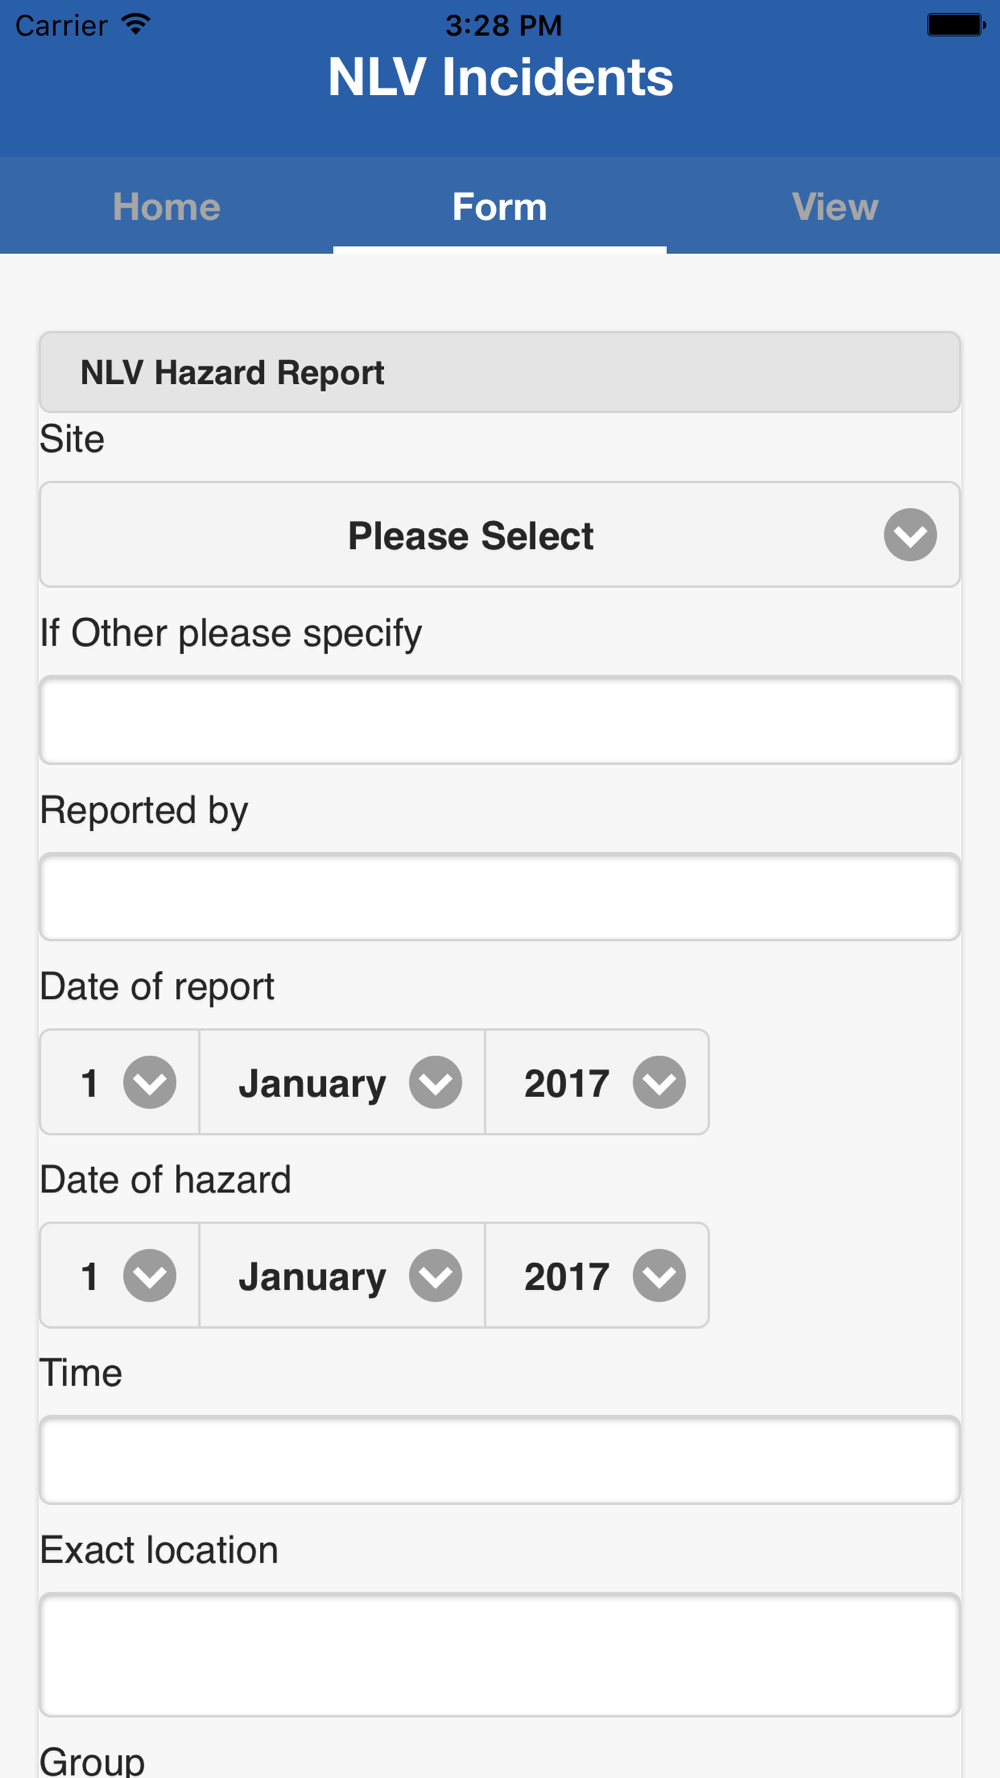The image size is (1000, 1778).
Task: Tap the chevron beside Date of hazard January
Action: tap(436, 1275)
